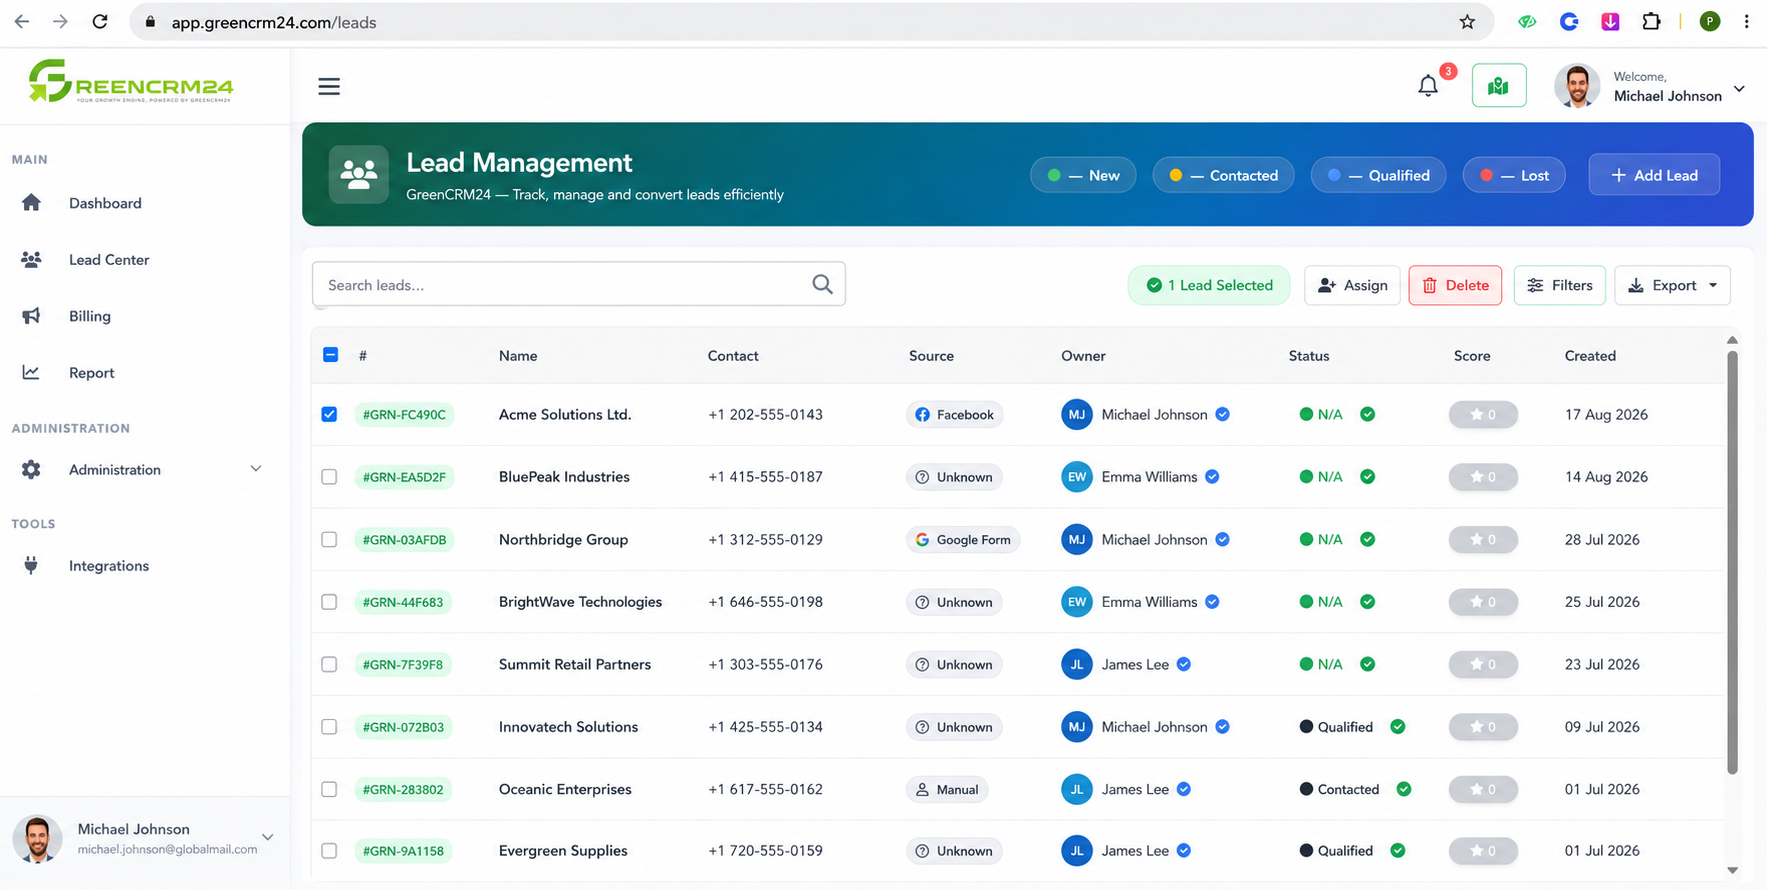Viewport: 1767px width, 890px height.
Task: Check Northbridge Group row checkbox
Action: coord(329,539)
